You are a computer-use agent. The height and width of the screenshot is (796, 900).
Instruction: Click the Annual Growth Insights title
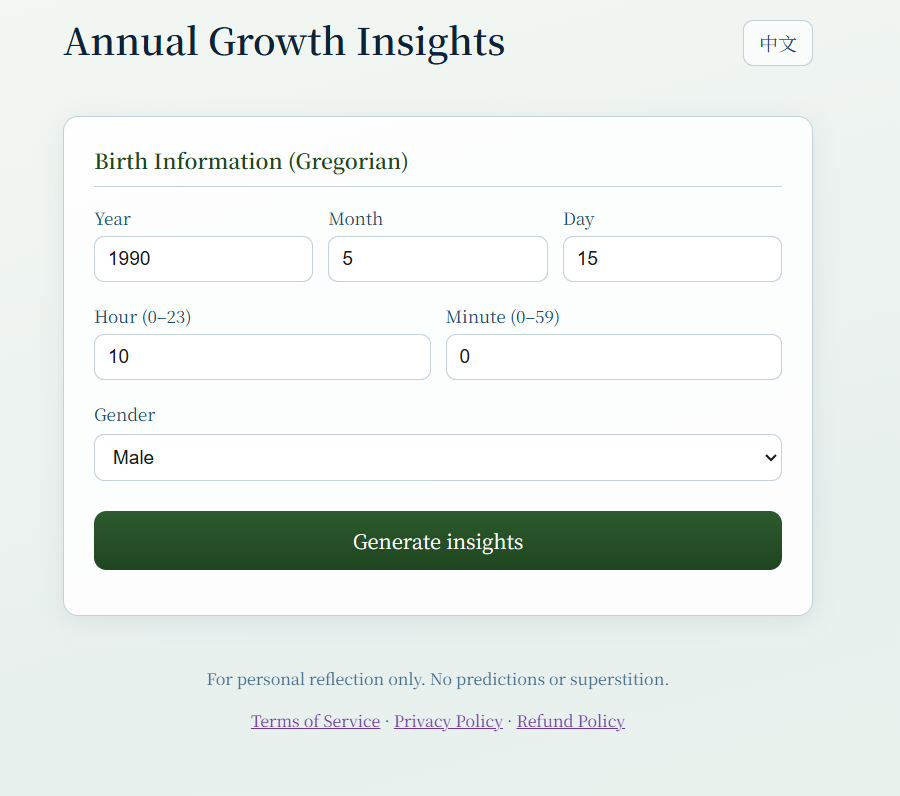point(283,42)
